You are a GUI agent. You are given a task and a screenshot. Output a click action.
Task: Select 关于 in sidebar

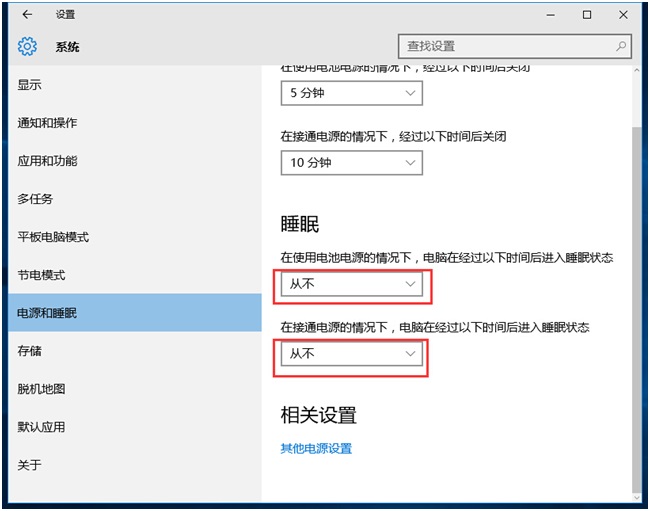[30, 465]
